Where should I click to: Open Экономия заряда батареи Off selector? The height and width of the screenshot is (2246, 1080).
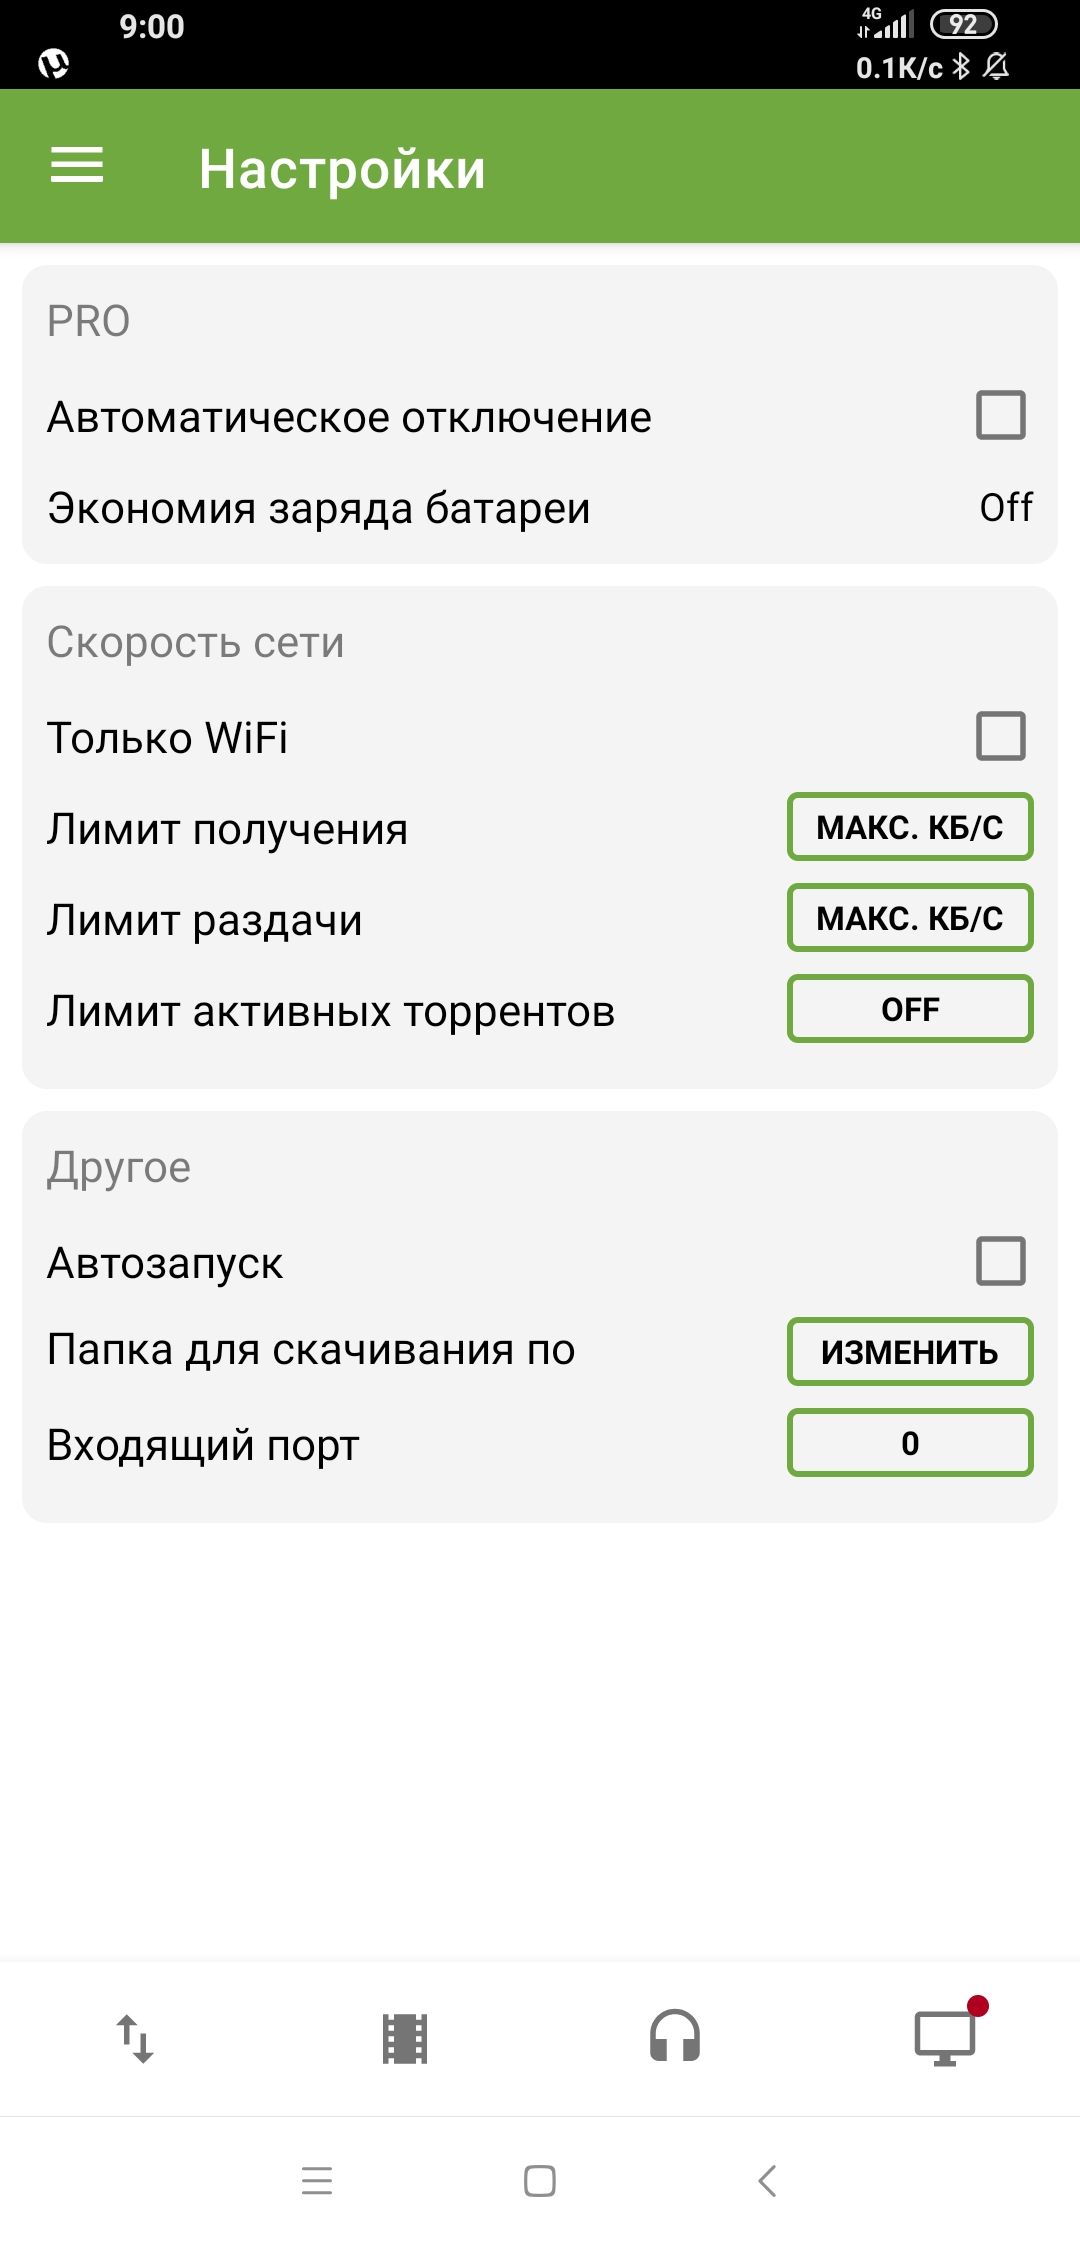click(1005, 508)
